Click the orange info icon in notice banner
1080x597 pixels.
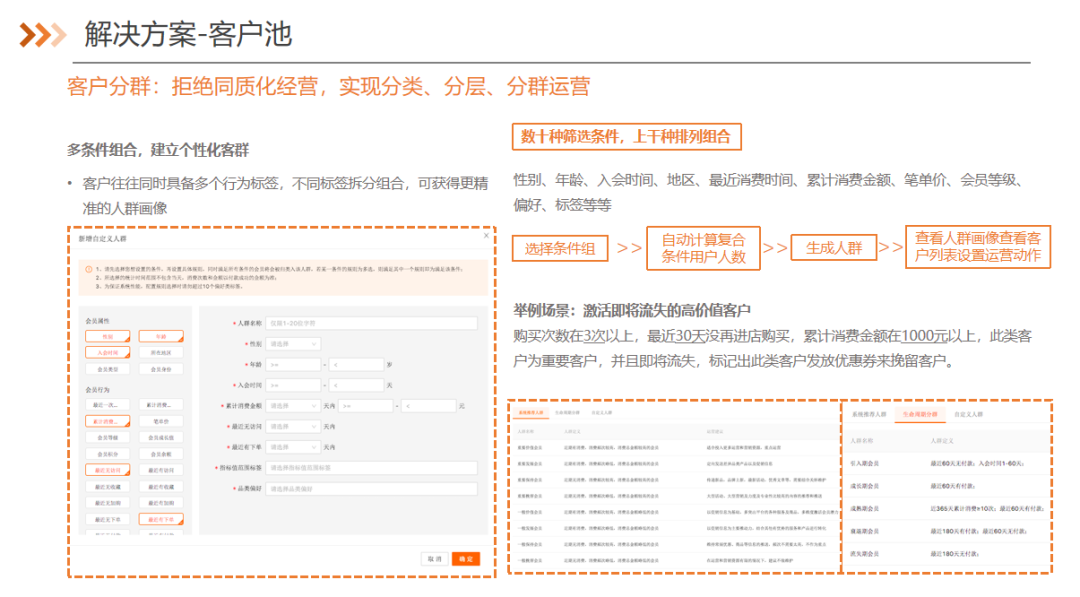[89, 269]
